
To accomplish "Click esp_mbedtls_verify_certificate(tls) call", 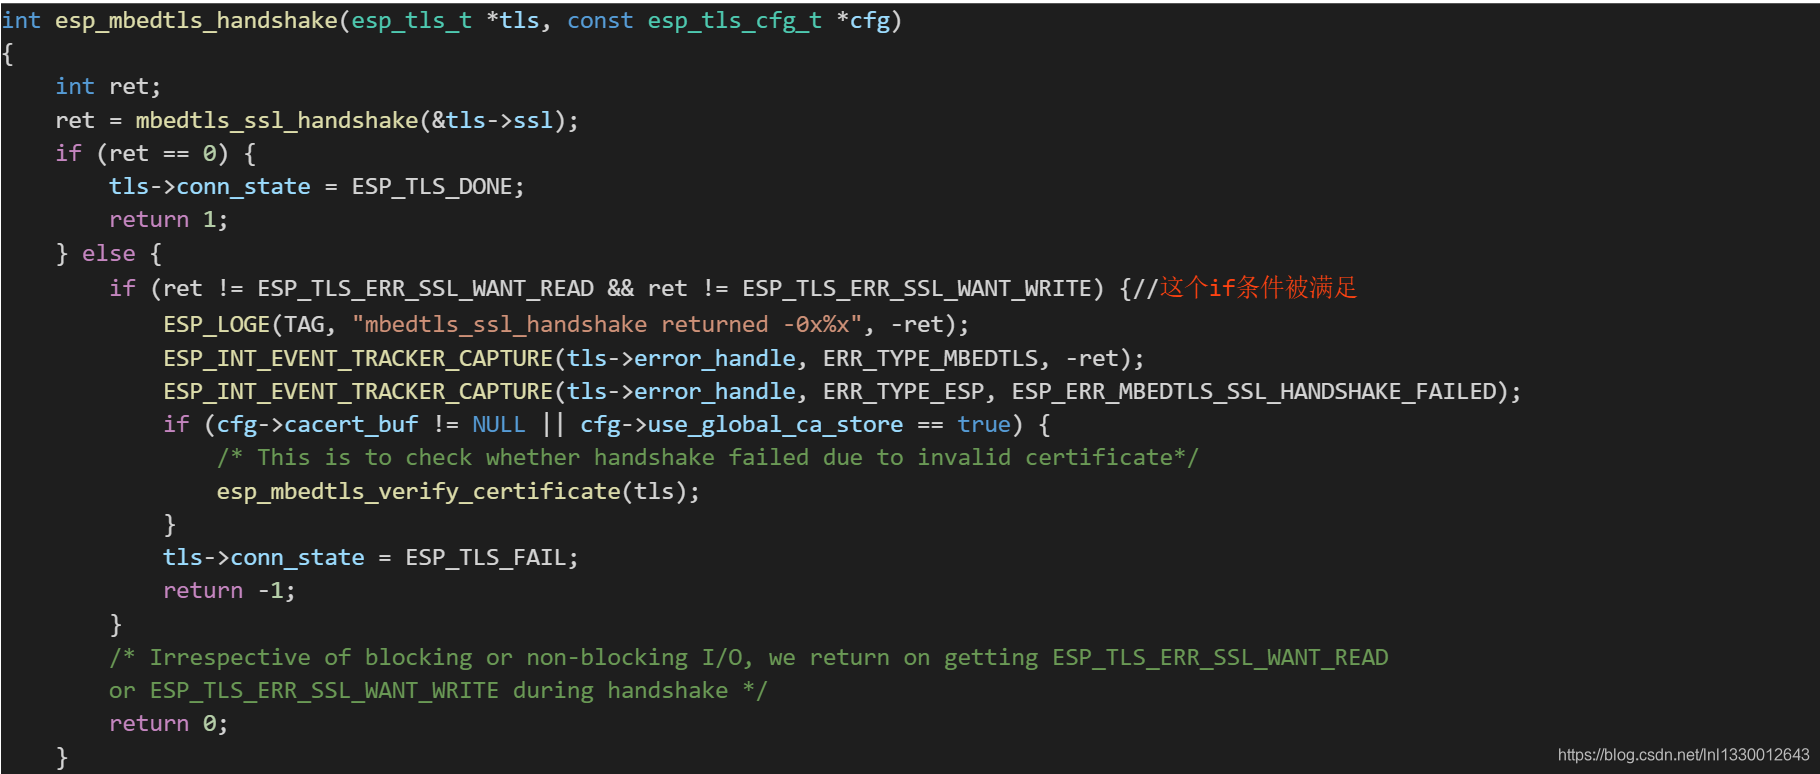I will 457,492.
